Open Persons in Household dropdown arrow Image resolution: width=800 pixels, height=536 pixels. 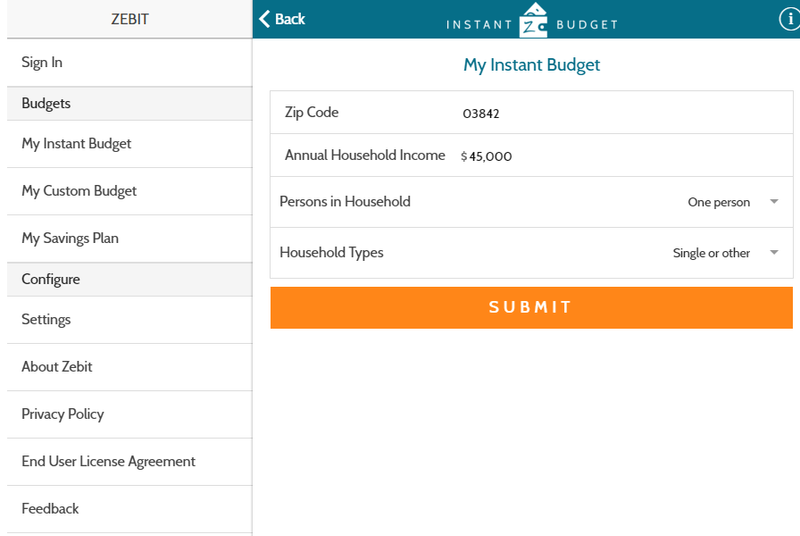[x=774, y=201]
